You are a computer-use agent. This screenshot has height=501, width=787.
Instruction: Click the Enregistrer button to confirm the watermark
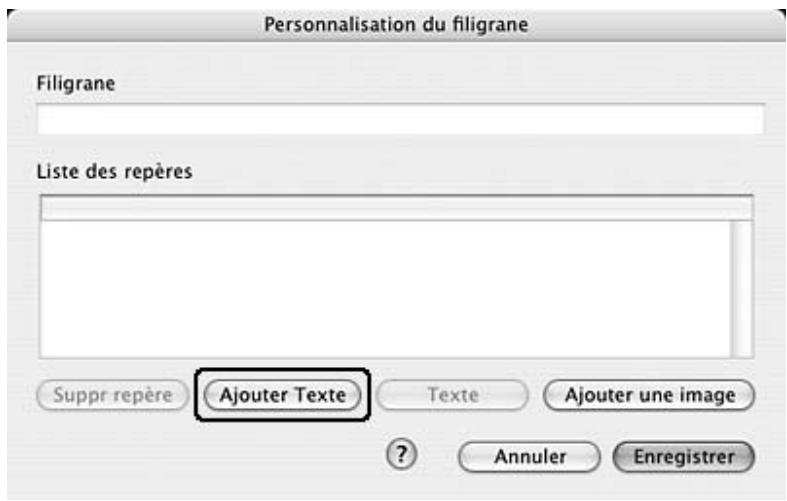(x=684, y=457)
